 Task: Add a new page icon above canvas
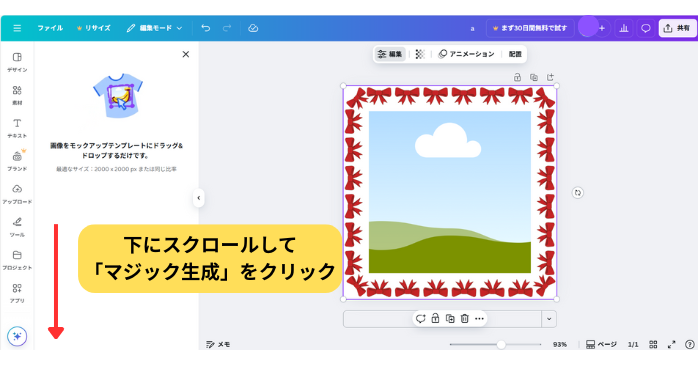click(550, 77)
